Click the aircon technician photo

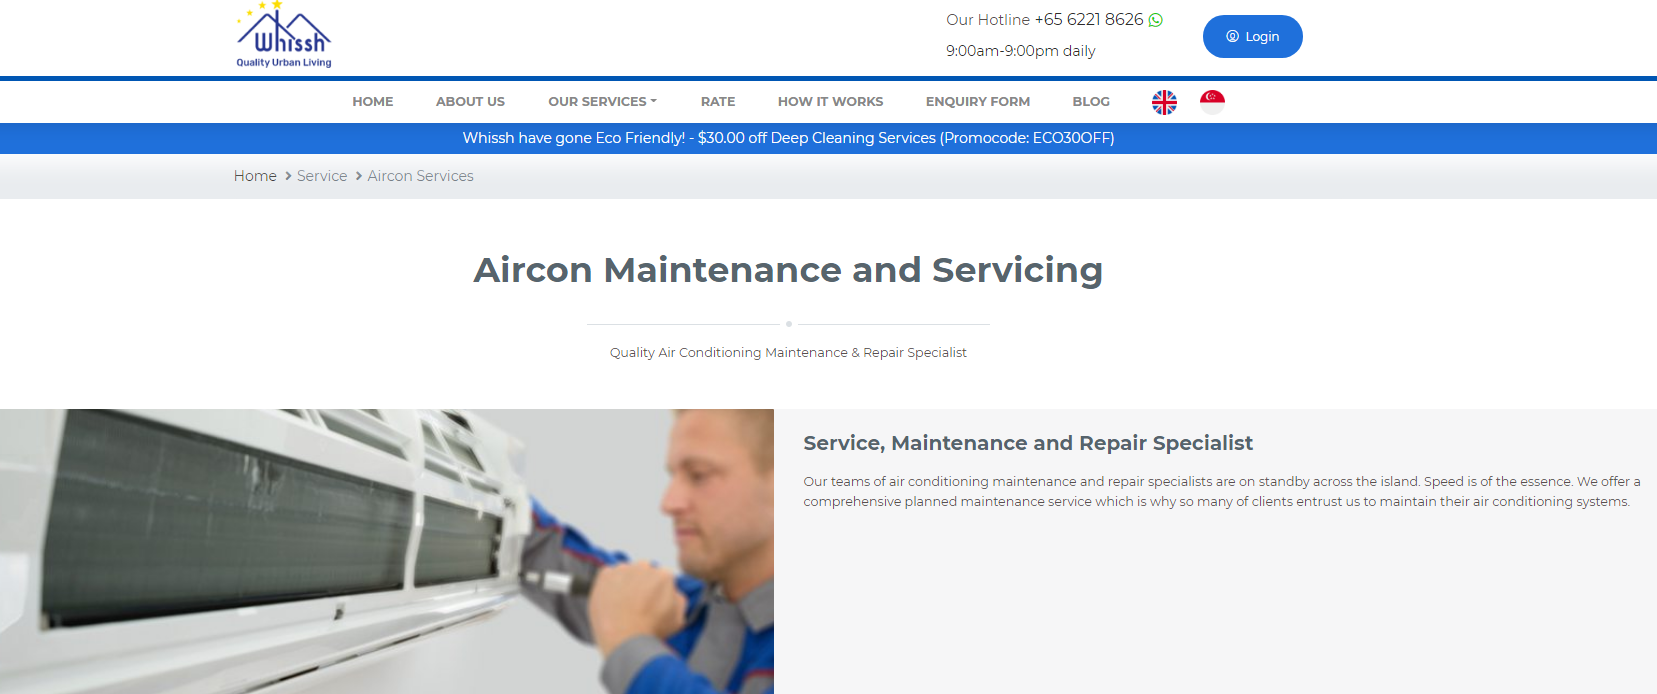[x=387, y=551]
